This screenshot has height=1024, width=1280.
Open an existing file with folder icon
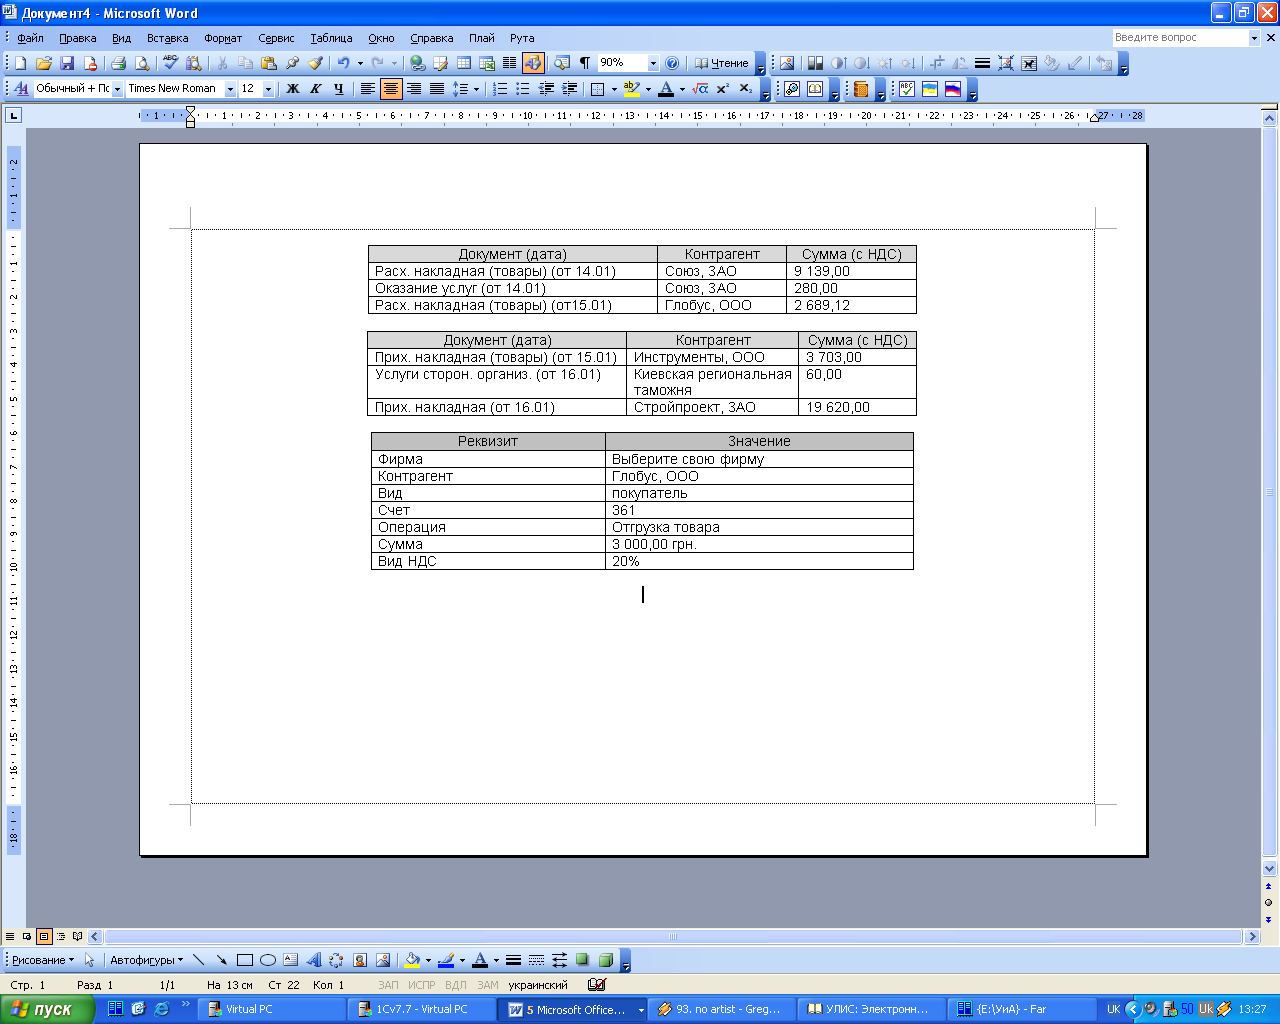(44, 63)
